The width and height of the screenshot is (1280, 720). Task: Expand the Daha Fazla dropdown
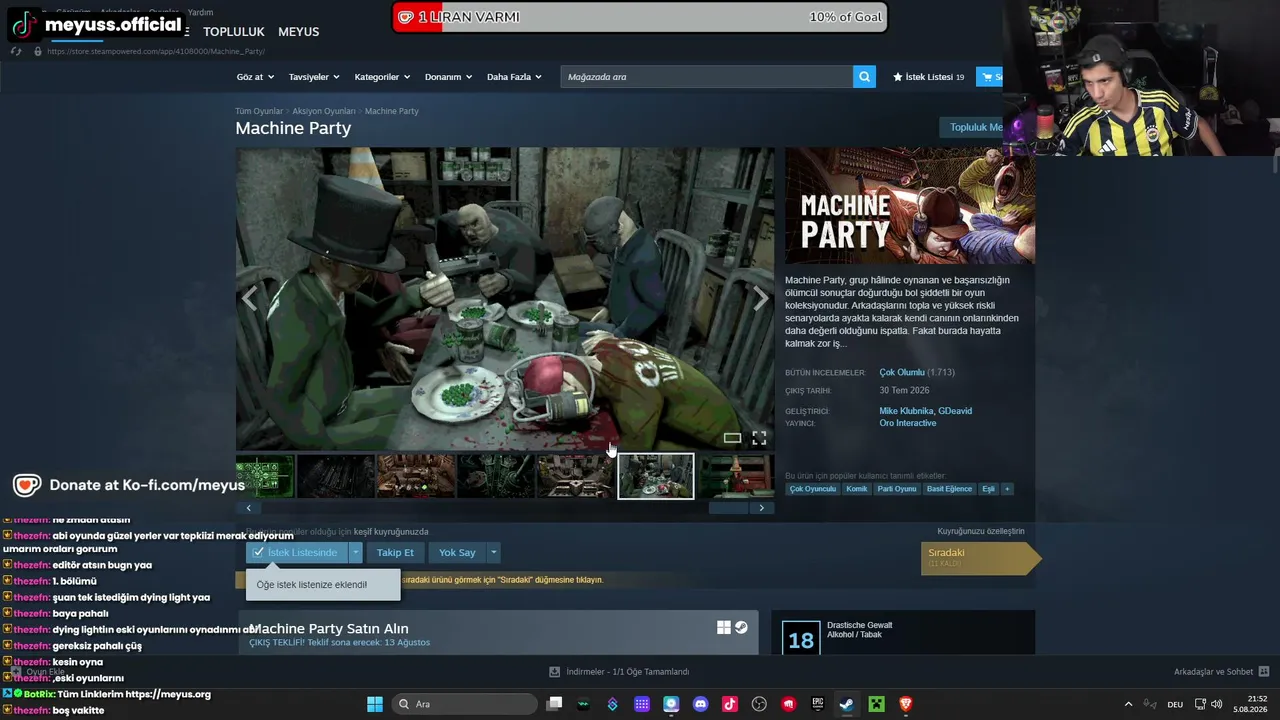pyautogui.click(x=514, y=77)
